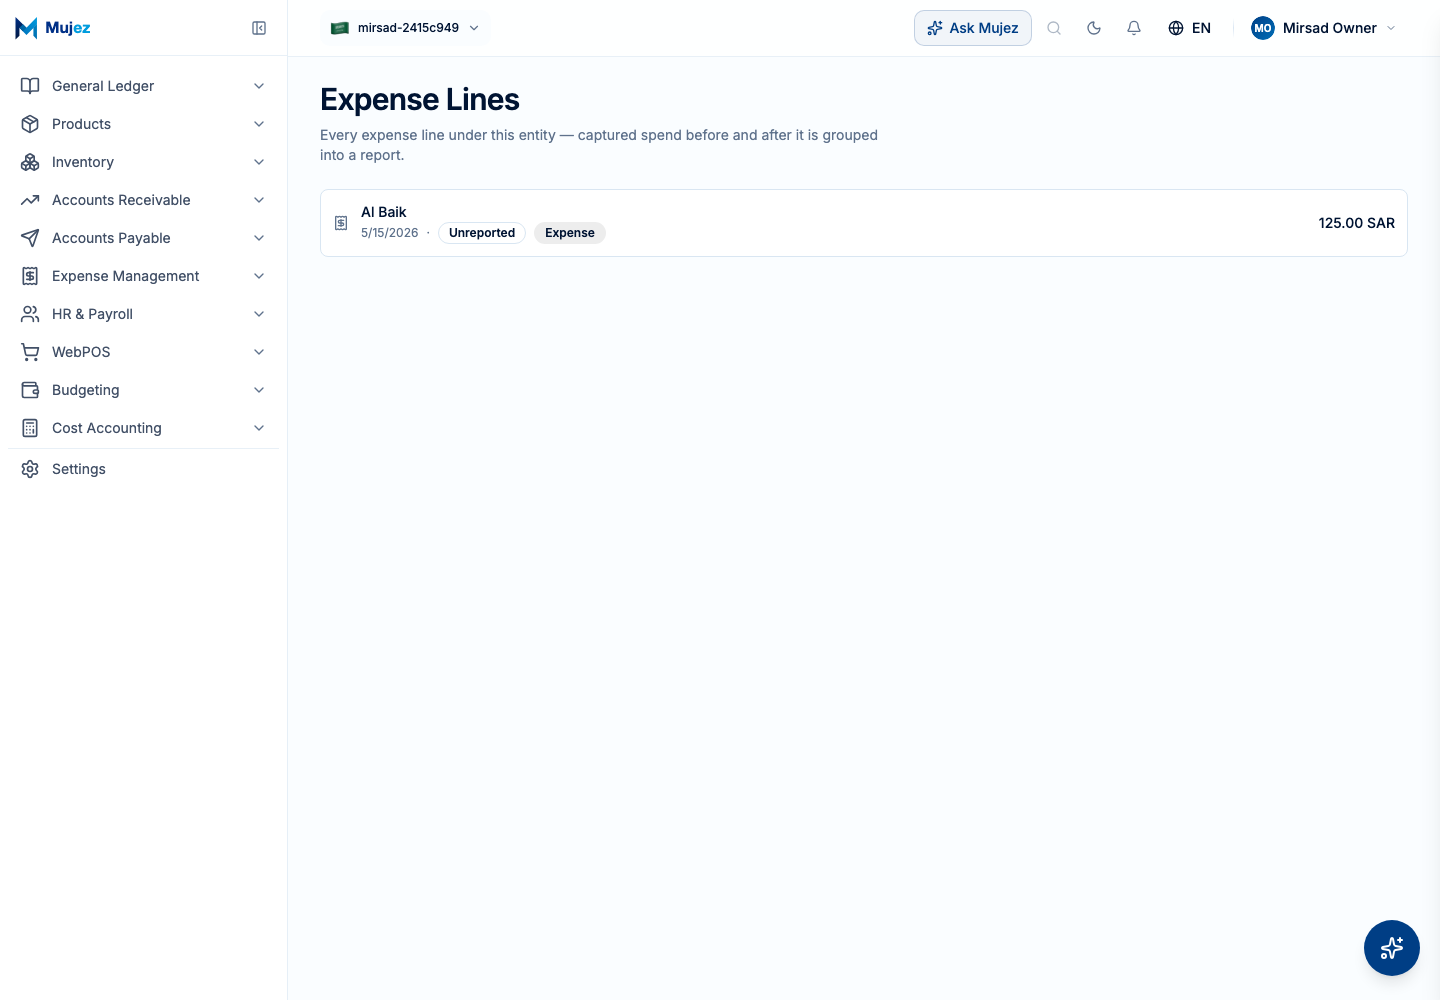1440x1000 pixels.
Task: Open WebPOS menu item
Action: 143,352
